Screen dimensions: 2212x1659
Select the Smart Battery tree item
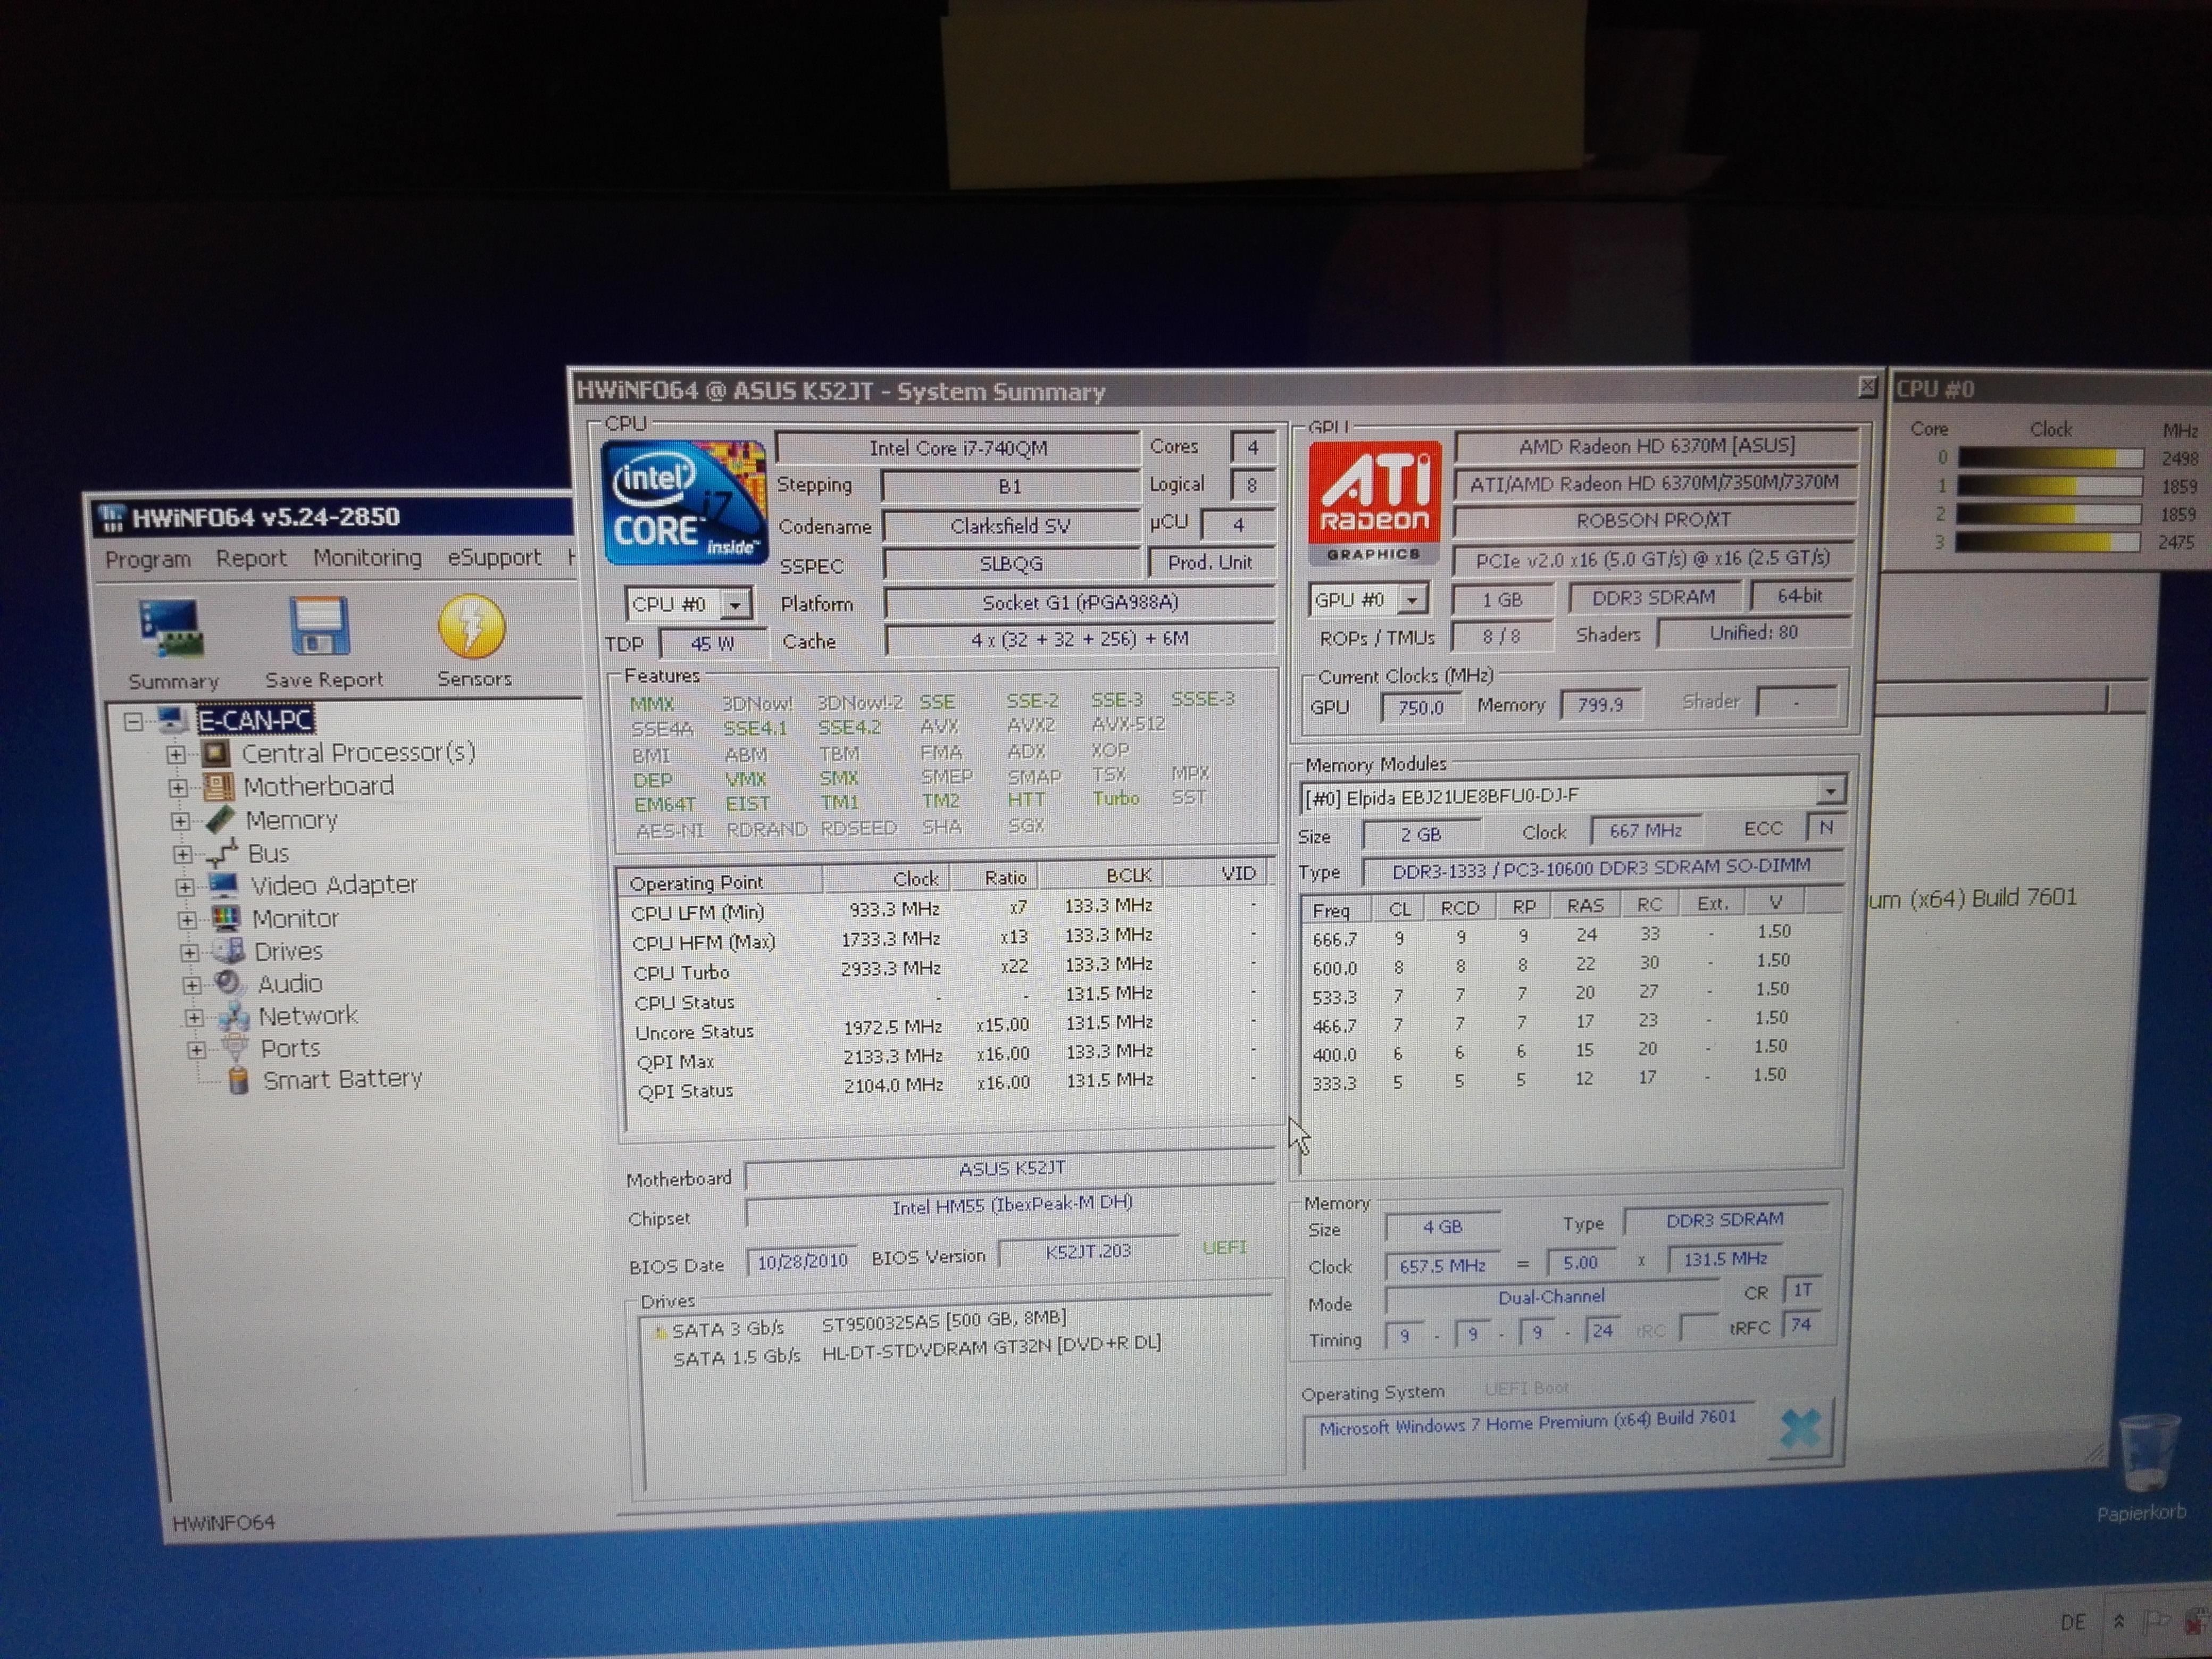tap(341, 1080)
